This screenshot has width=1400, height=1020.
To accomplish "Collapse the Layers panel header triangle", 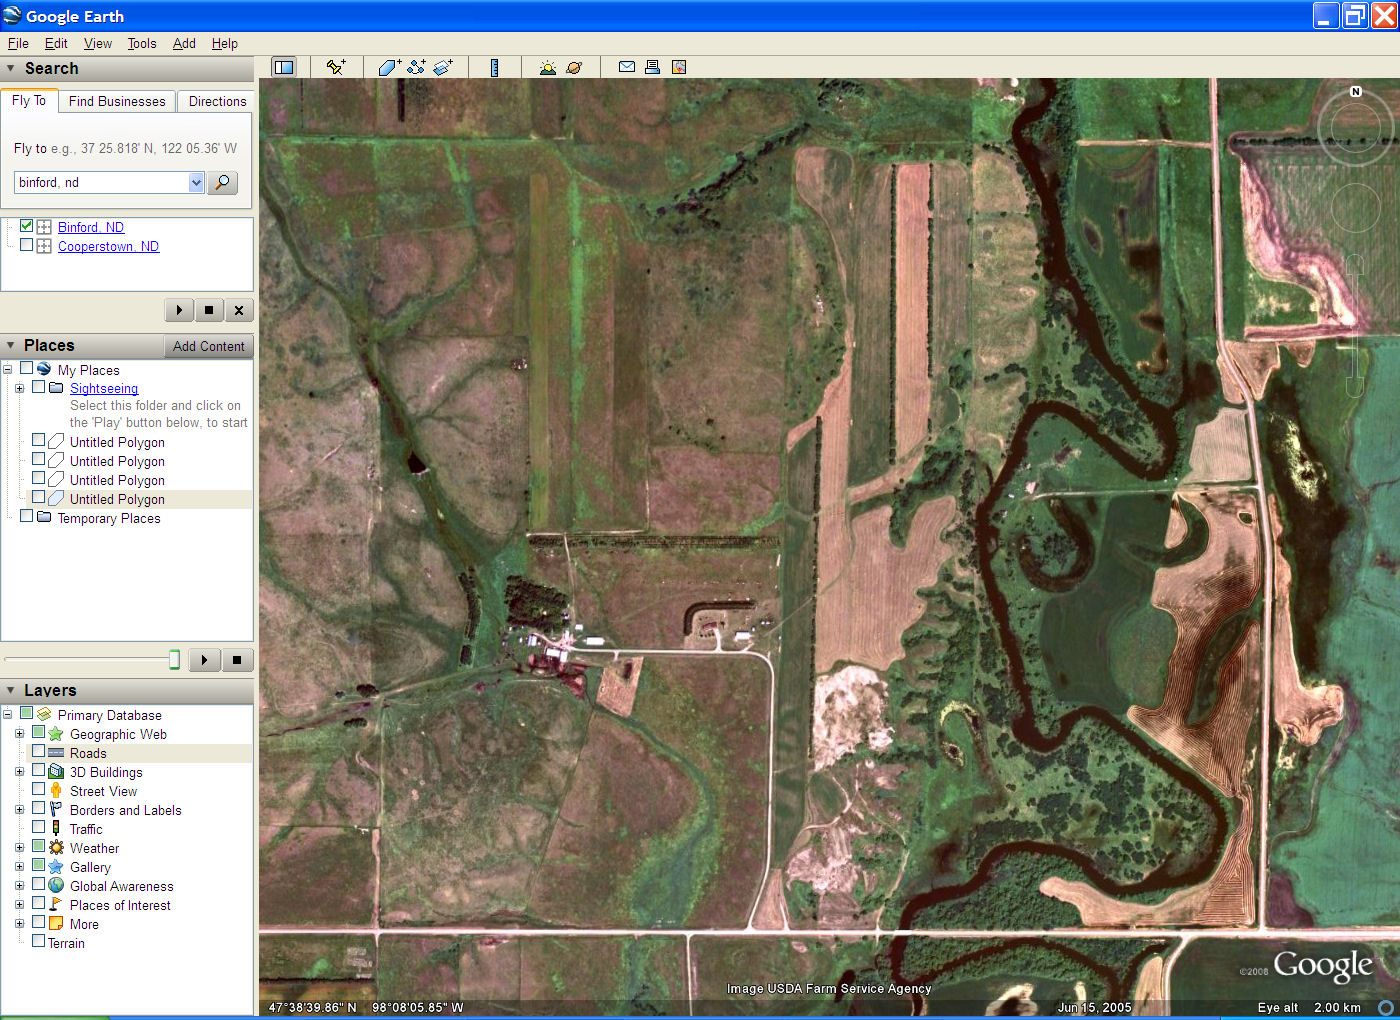I will 11,690.
